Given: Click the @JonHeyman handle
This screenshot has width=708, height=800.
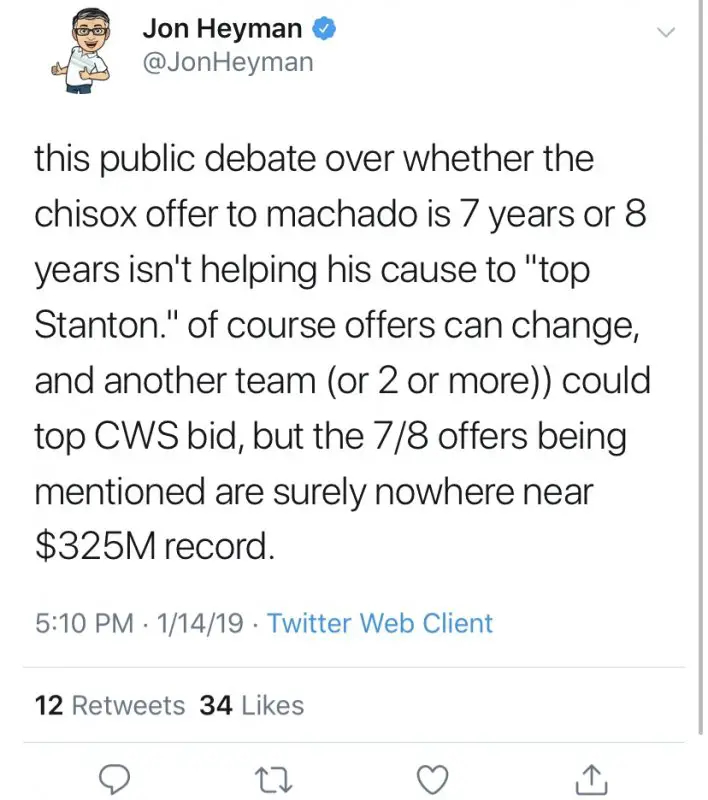Looking at the screenshot, I should [227, 62].
